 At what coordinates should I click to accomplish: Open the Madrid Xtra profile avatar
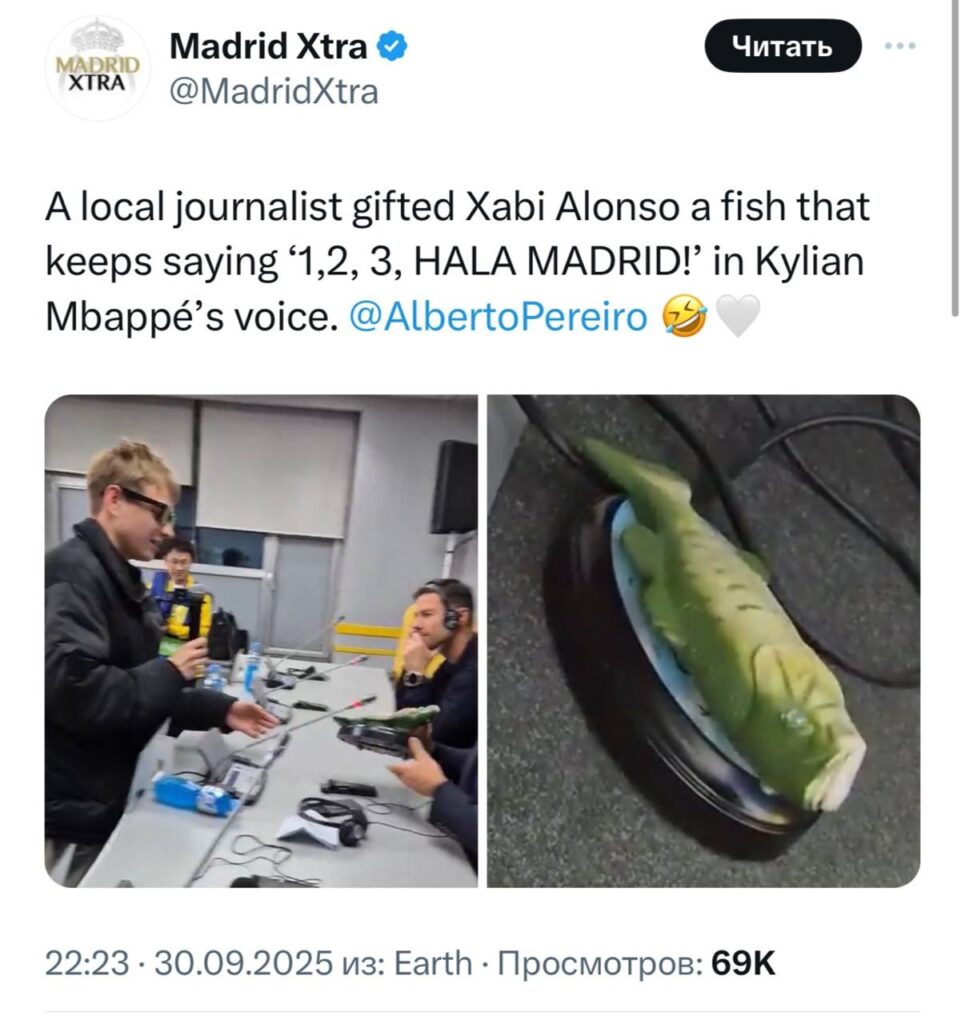click(x=97, y=69)
